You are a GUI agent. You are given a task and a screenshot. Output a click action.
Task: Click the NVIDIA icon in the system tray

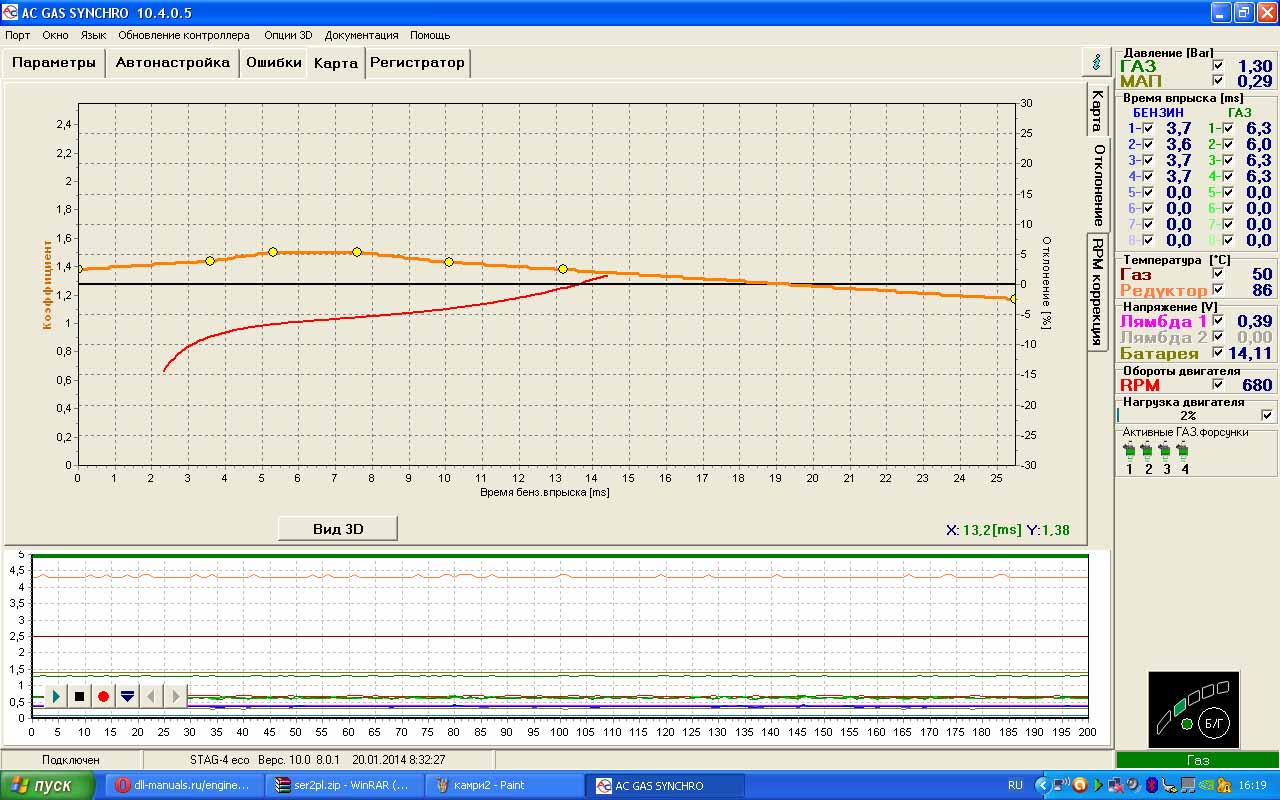click(1207, 785)
